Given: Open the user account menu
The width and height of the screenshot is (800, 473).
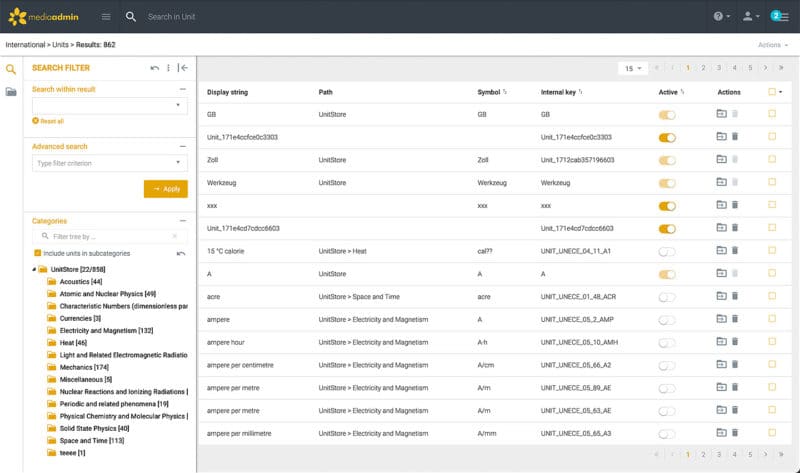Looking at the screenshot, I should point(751,16).
